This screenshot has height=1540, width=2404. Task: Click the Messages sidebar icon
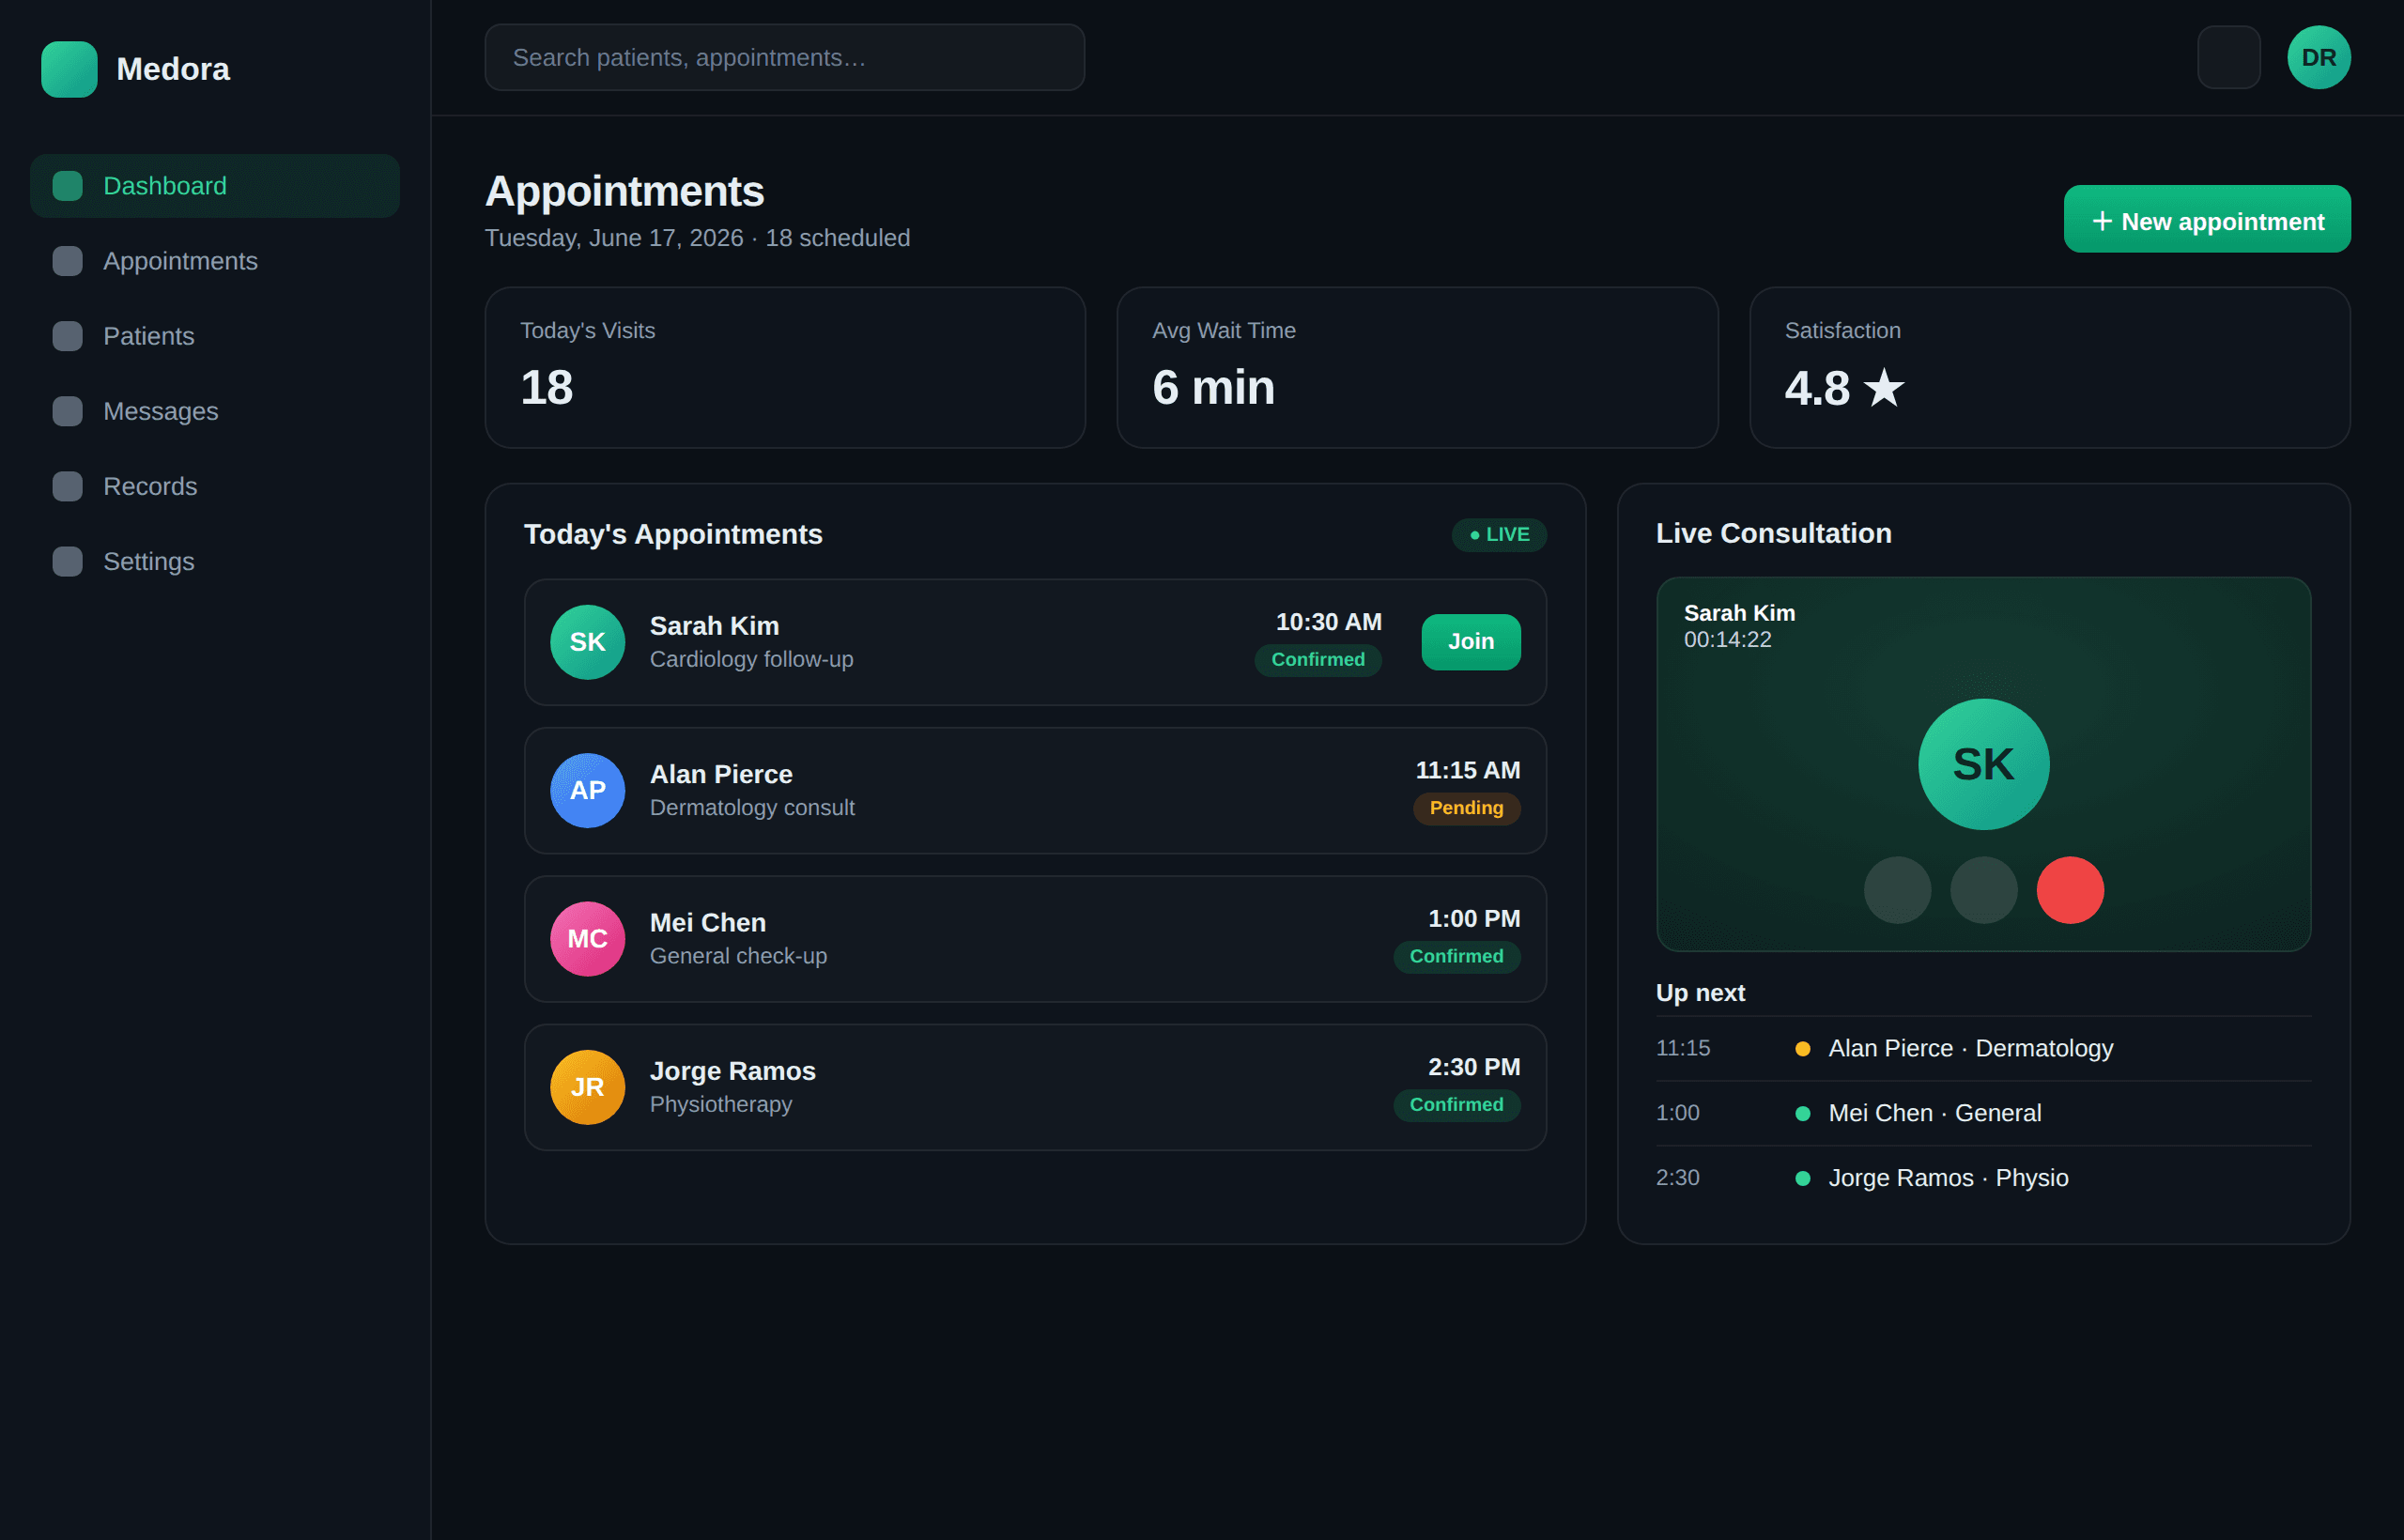(67, 411)
